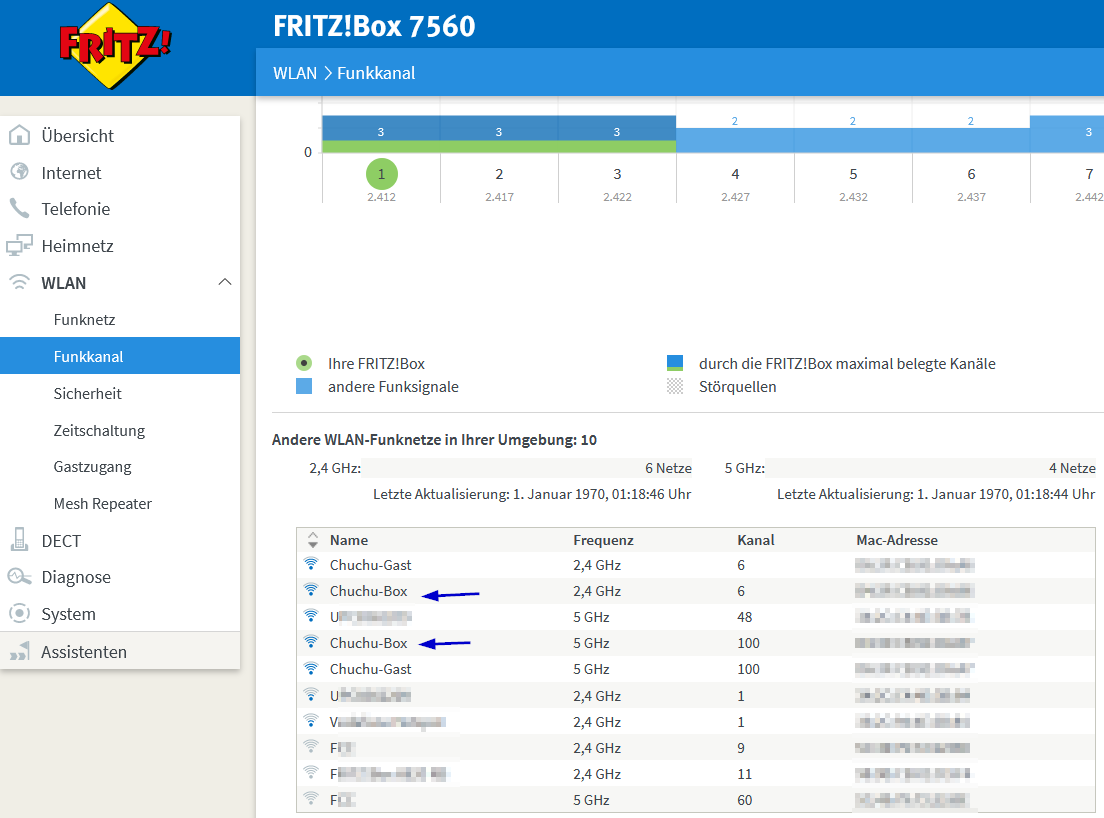Click wifi signal icon of Chuchu-Box 5 GHz row

click(x=311, y=642)
